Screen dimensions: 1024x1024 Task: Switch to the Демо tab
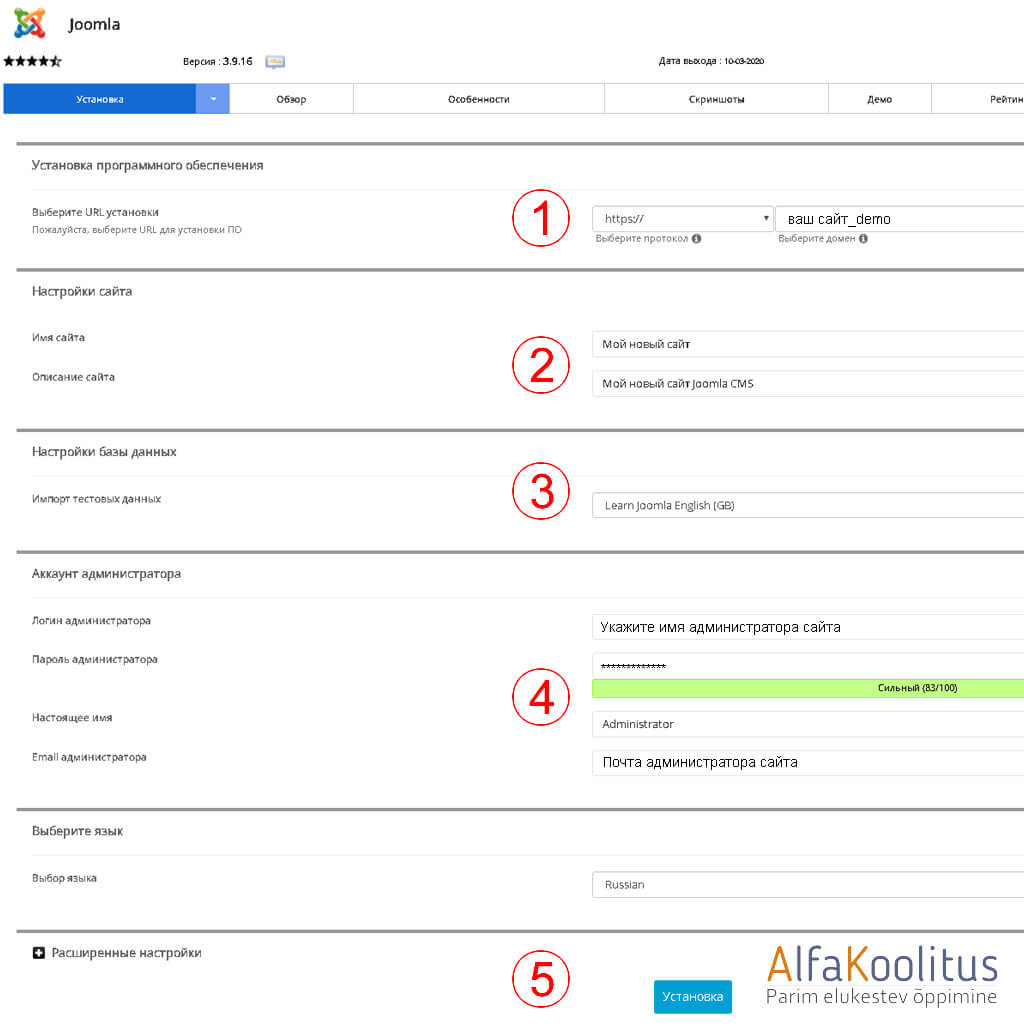[x=880, y=99]
